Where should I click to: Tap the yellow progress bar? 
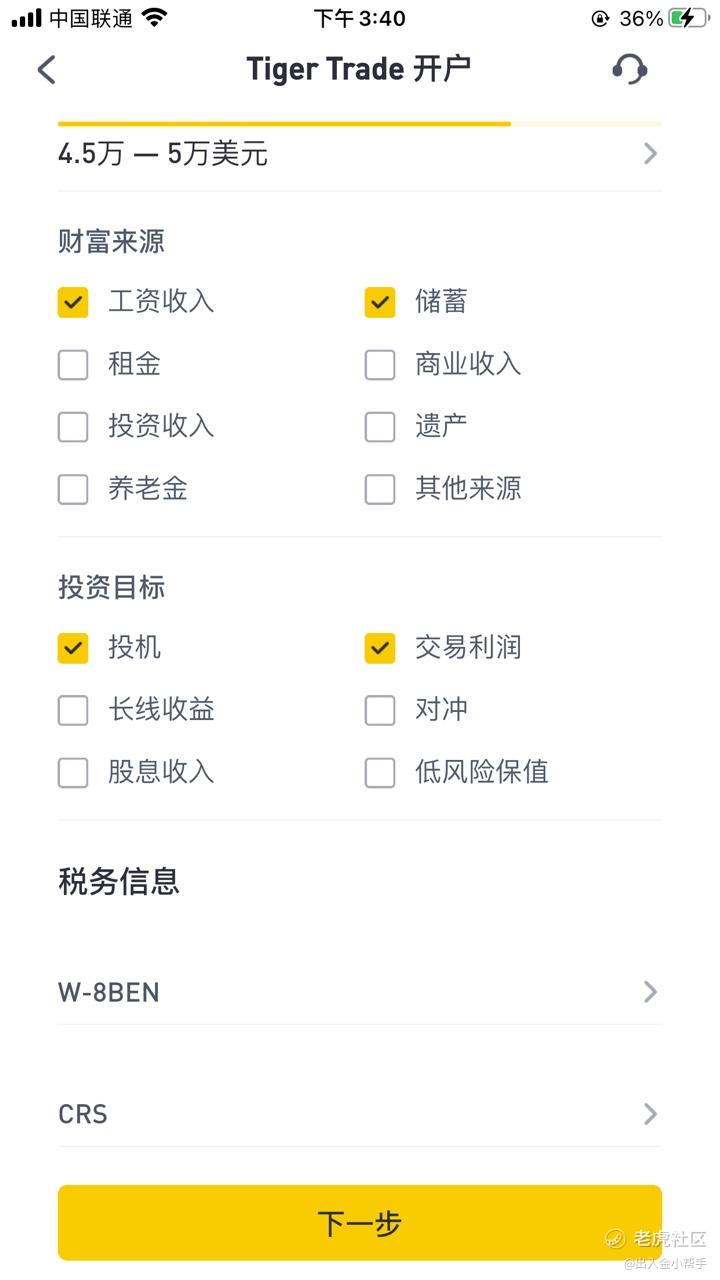tap(285, 124)
